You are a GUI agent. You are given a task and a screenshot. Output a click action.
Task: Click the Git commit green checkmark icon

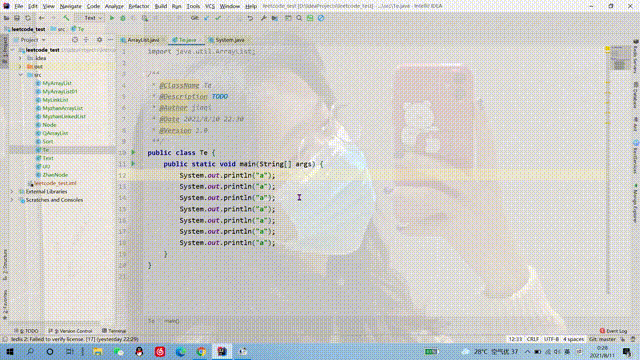218,18
